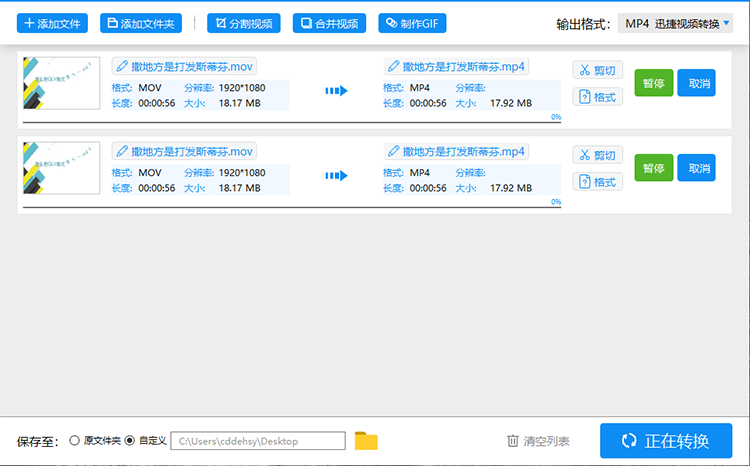Click 格式 for the first video
The height and width of the screenshot is (466, 750).
[597, 96]
